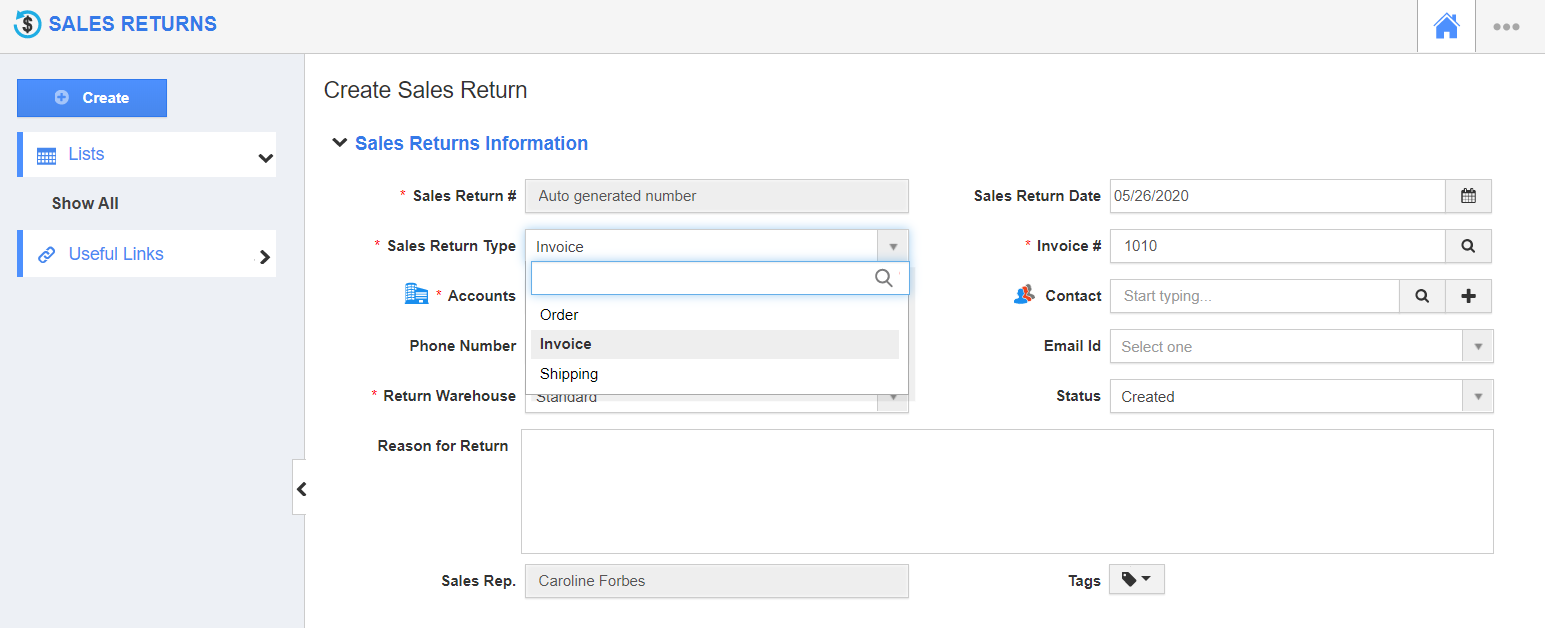Open the Status dropdown showing Created
This screenshot has height=628, width=1545.
1477,396
